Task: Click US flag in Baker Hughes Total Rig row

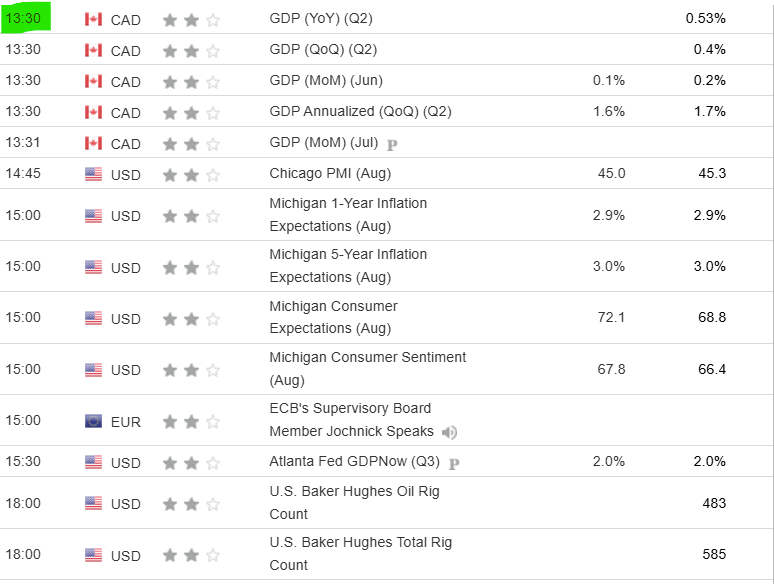Action: [94, 555]
